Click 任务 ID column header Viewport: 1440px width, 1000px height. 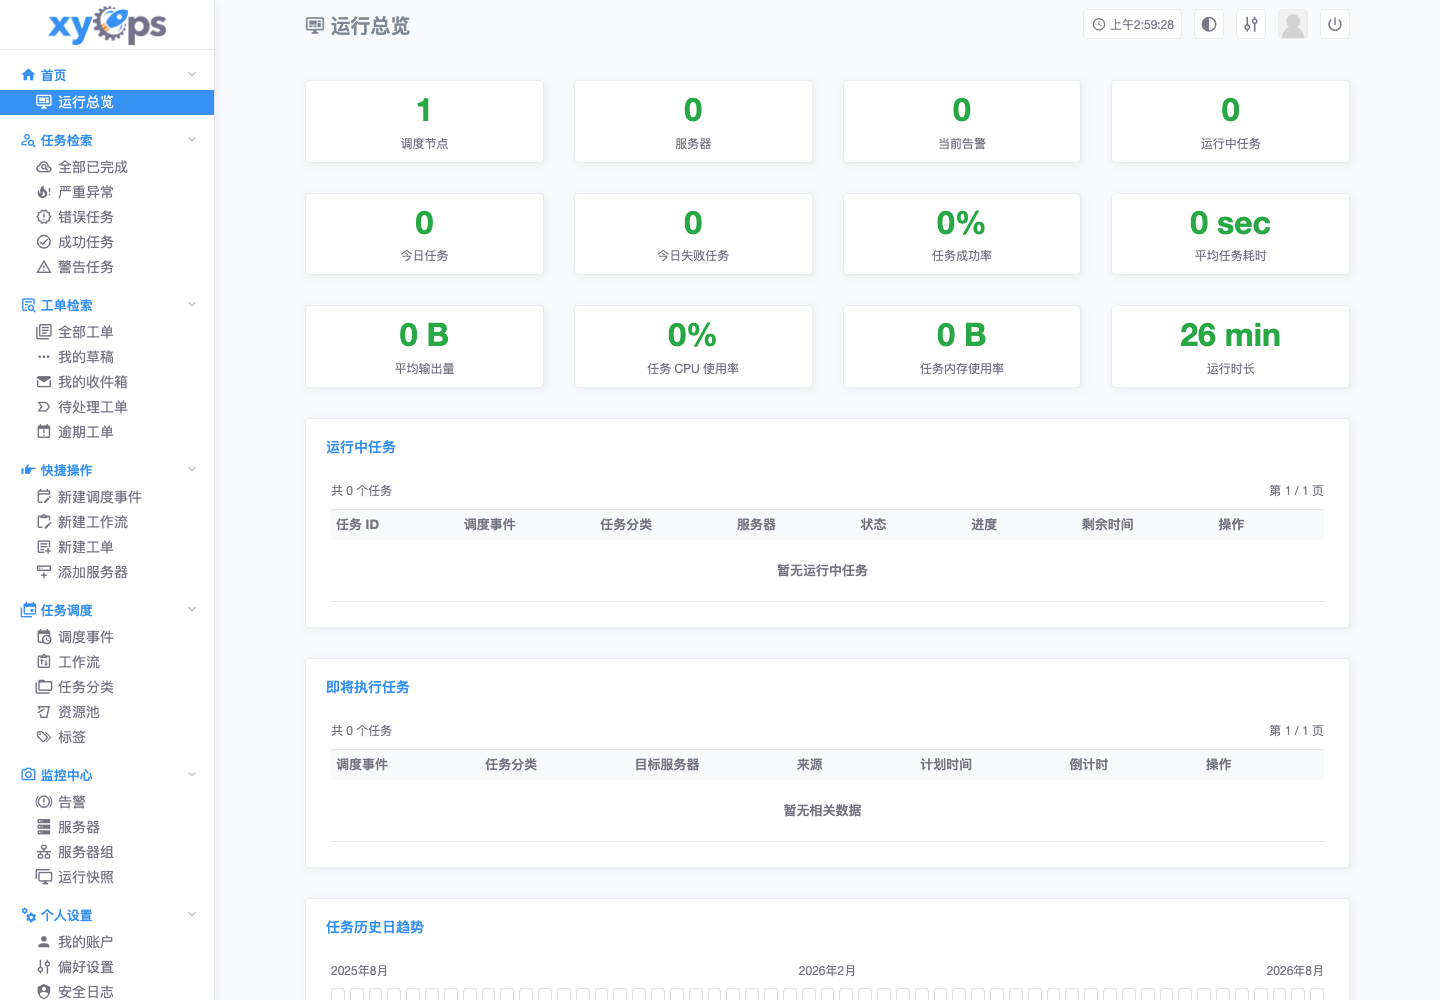[x=358, y=524]
